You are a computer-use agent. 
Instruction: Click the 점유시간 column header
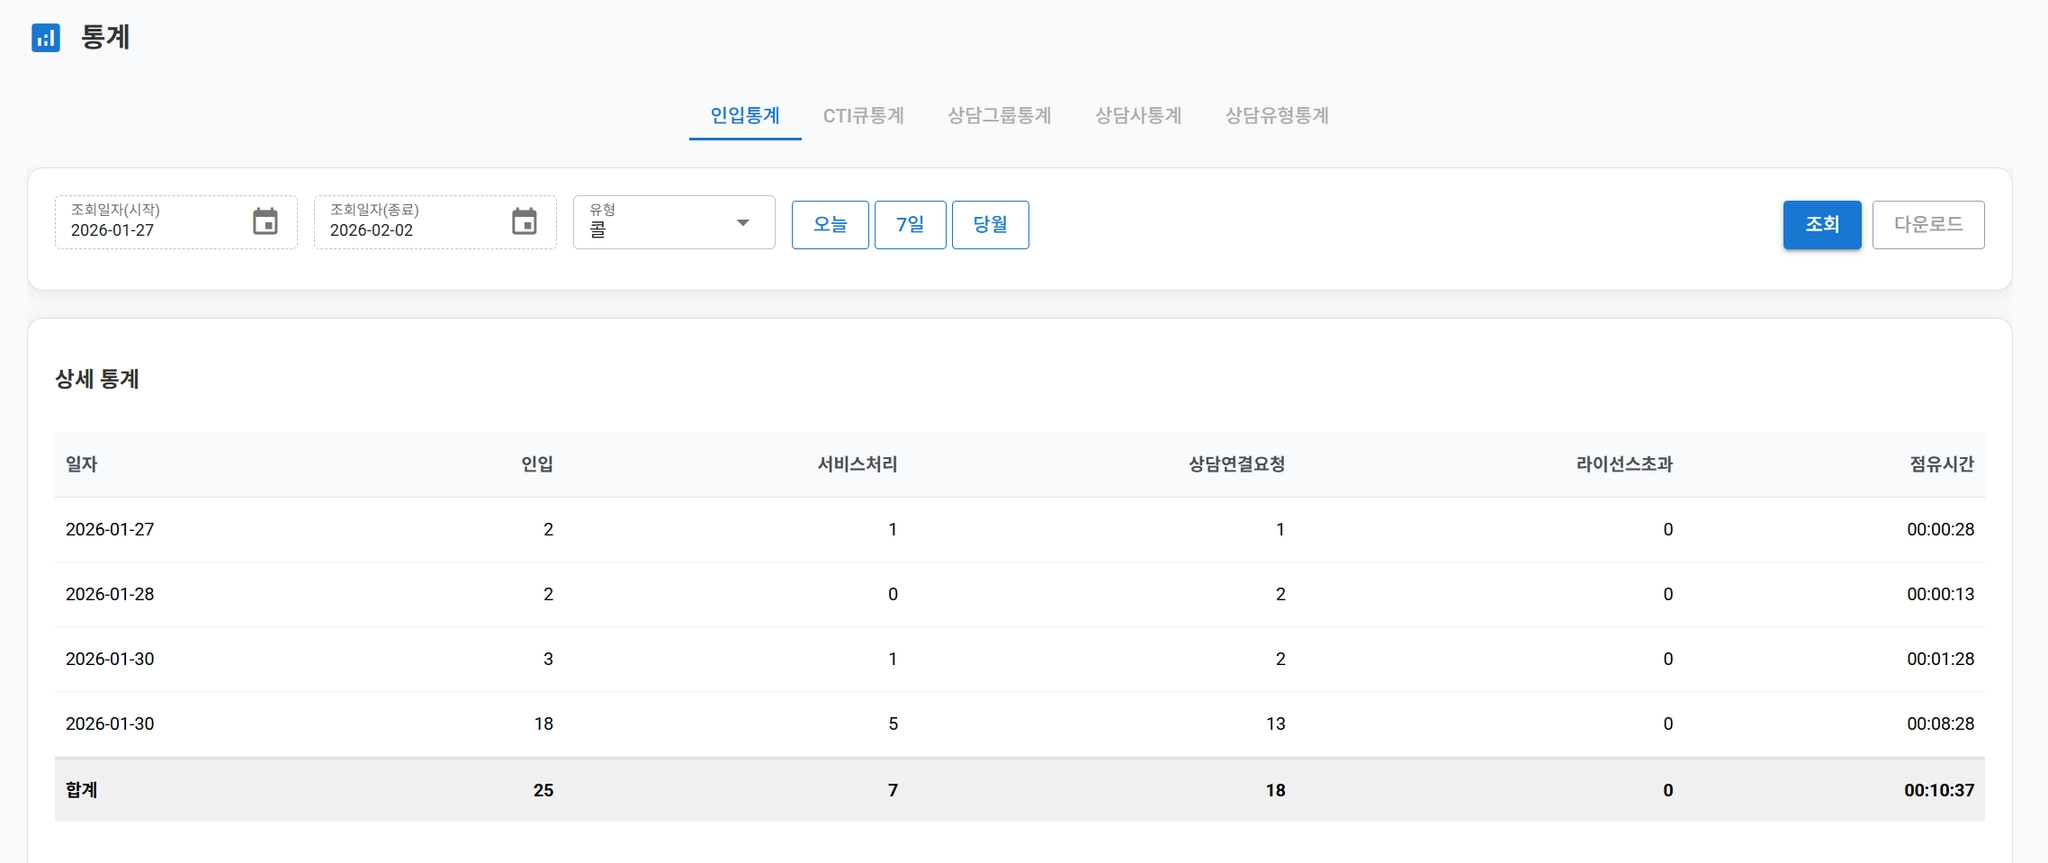(1941, 465)
